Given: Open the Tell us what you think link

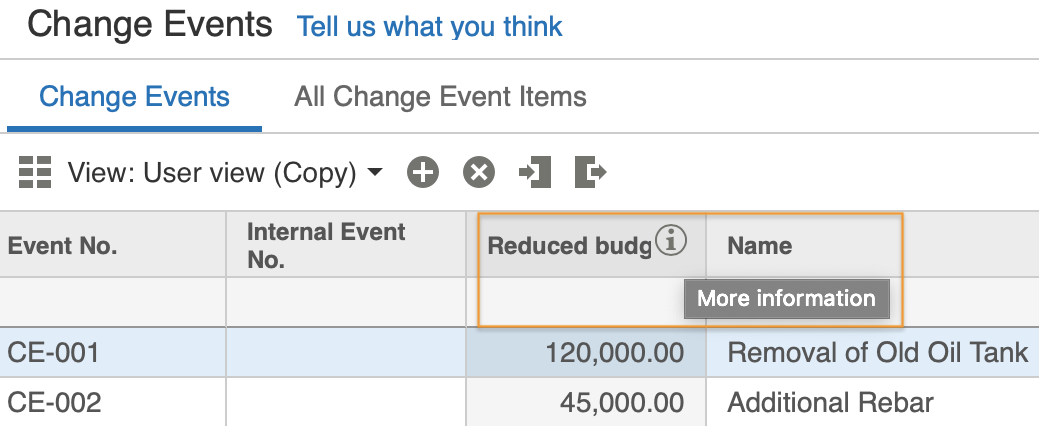Looking at the screenshot, I should point(429,27).
